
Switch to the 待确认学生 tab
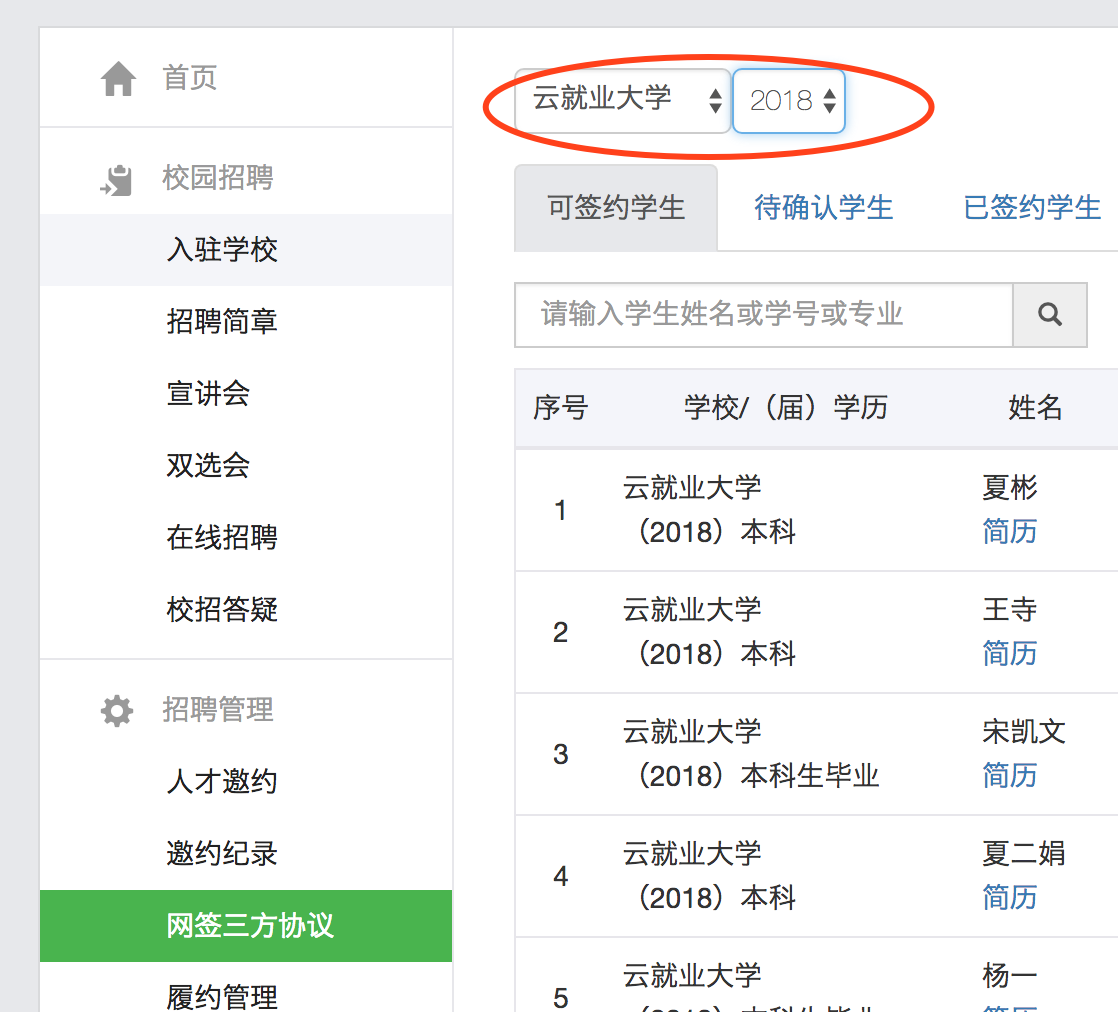click(x=823, y=208)
